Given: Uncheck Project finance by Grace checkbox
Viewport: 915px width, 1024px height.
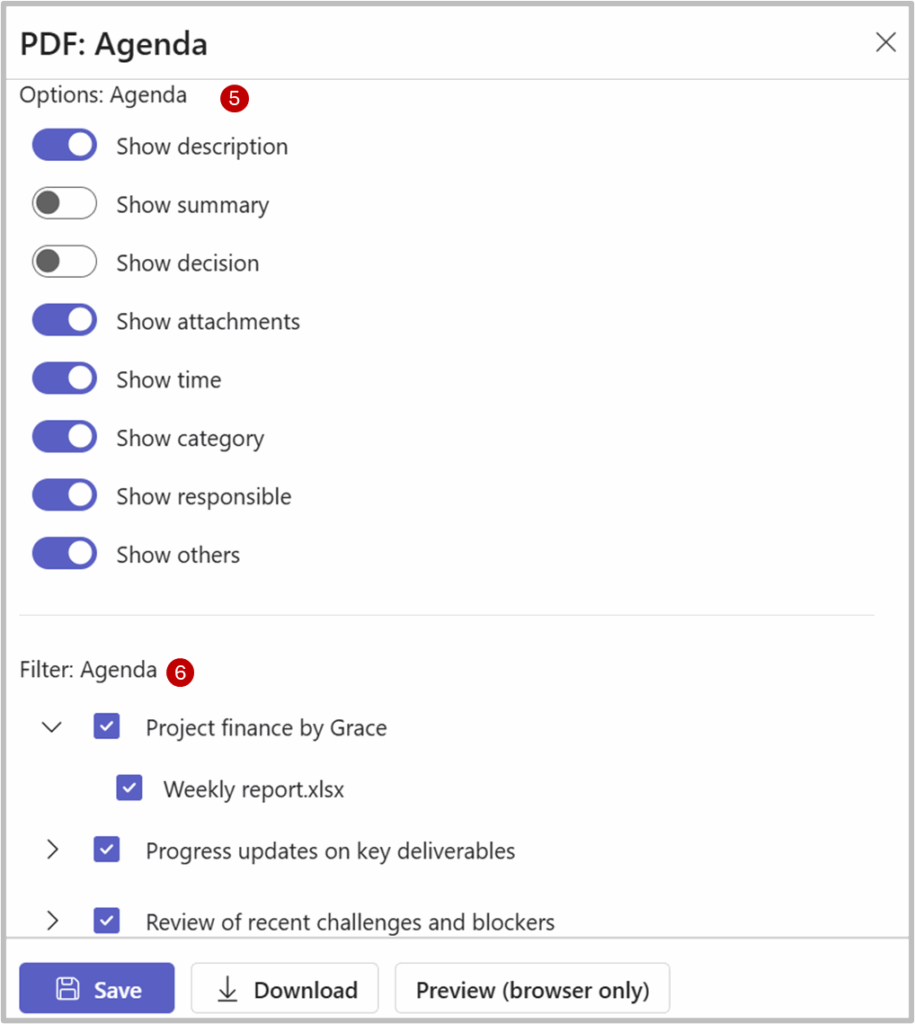Looking at the screenshot, I should click(107, 727).
